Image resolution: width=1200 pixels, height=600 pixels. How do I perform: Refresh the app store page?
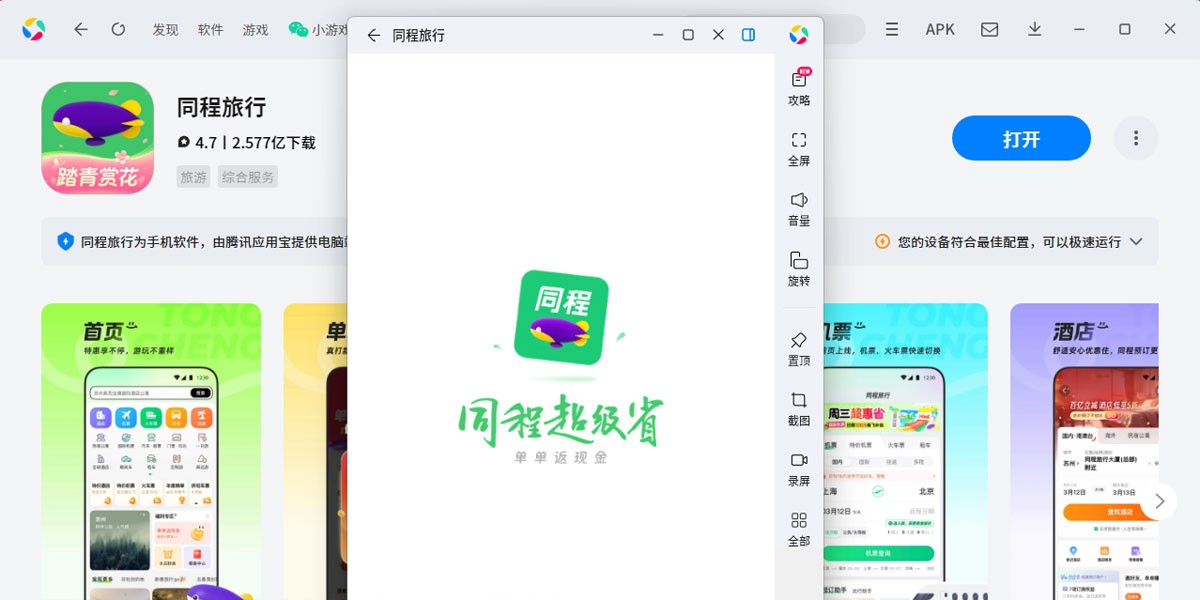click(x=118, y=30)
